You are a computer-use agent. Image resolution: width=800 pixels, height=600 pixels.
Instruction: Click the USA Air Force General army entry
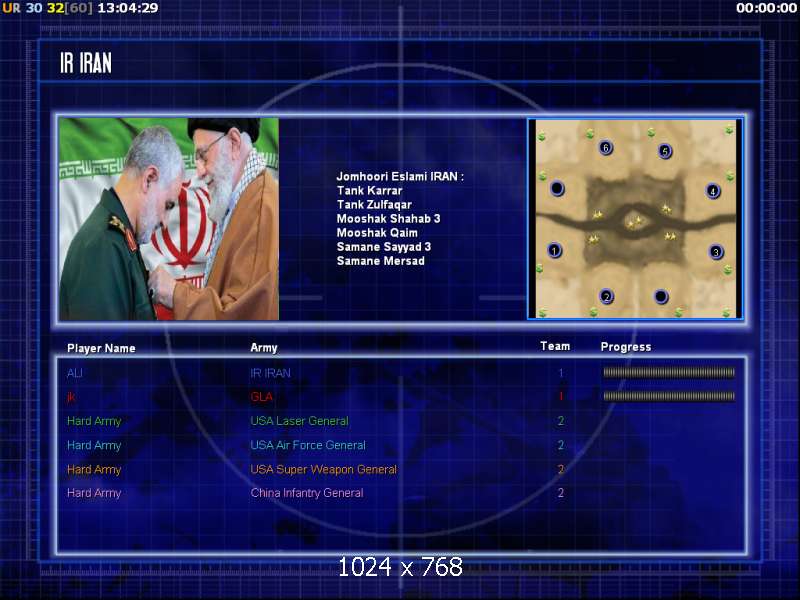(x=308, y=445)
